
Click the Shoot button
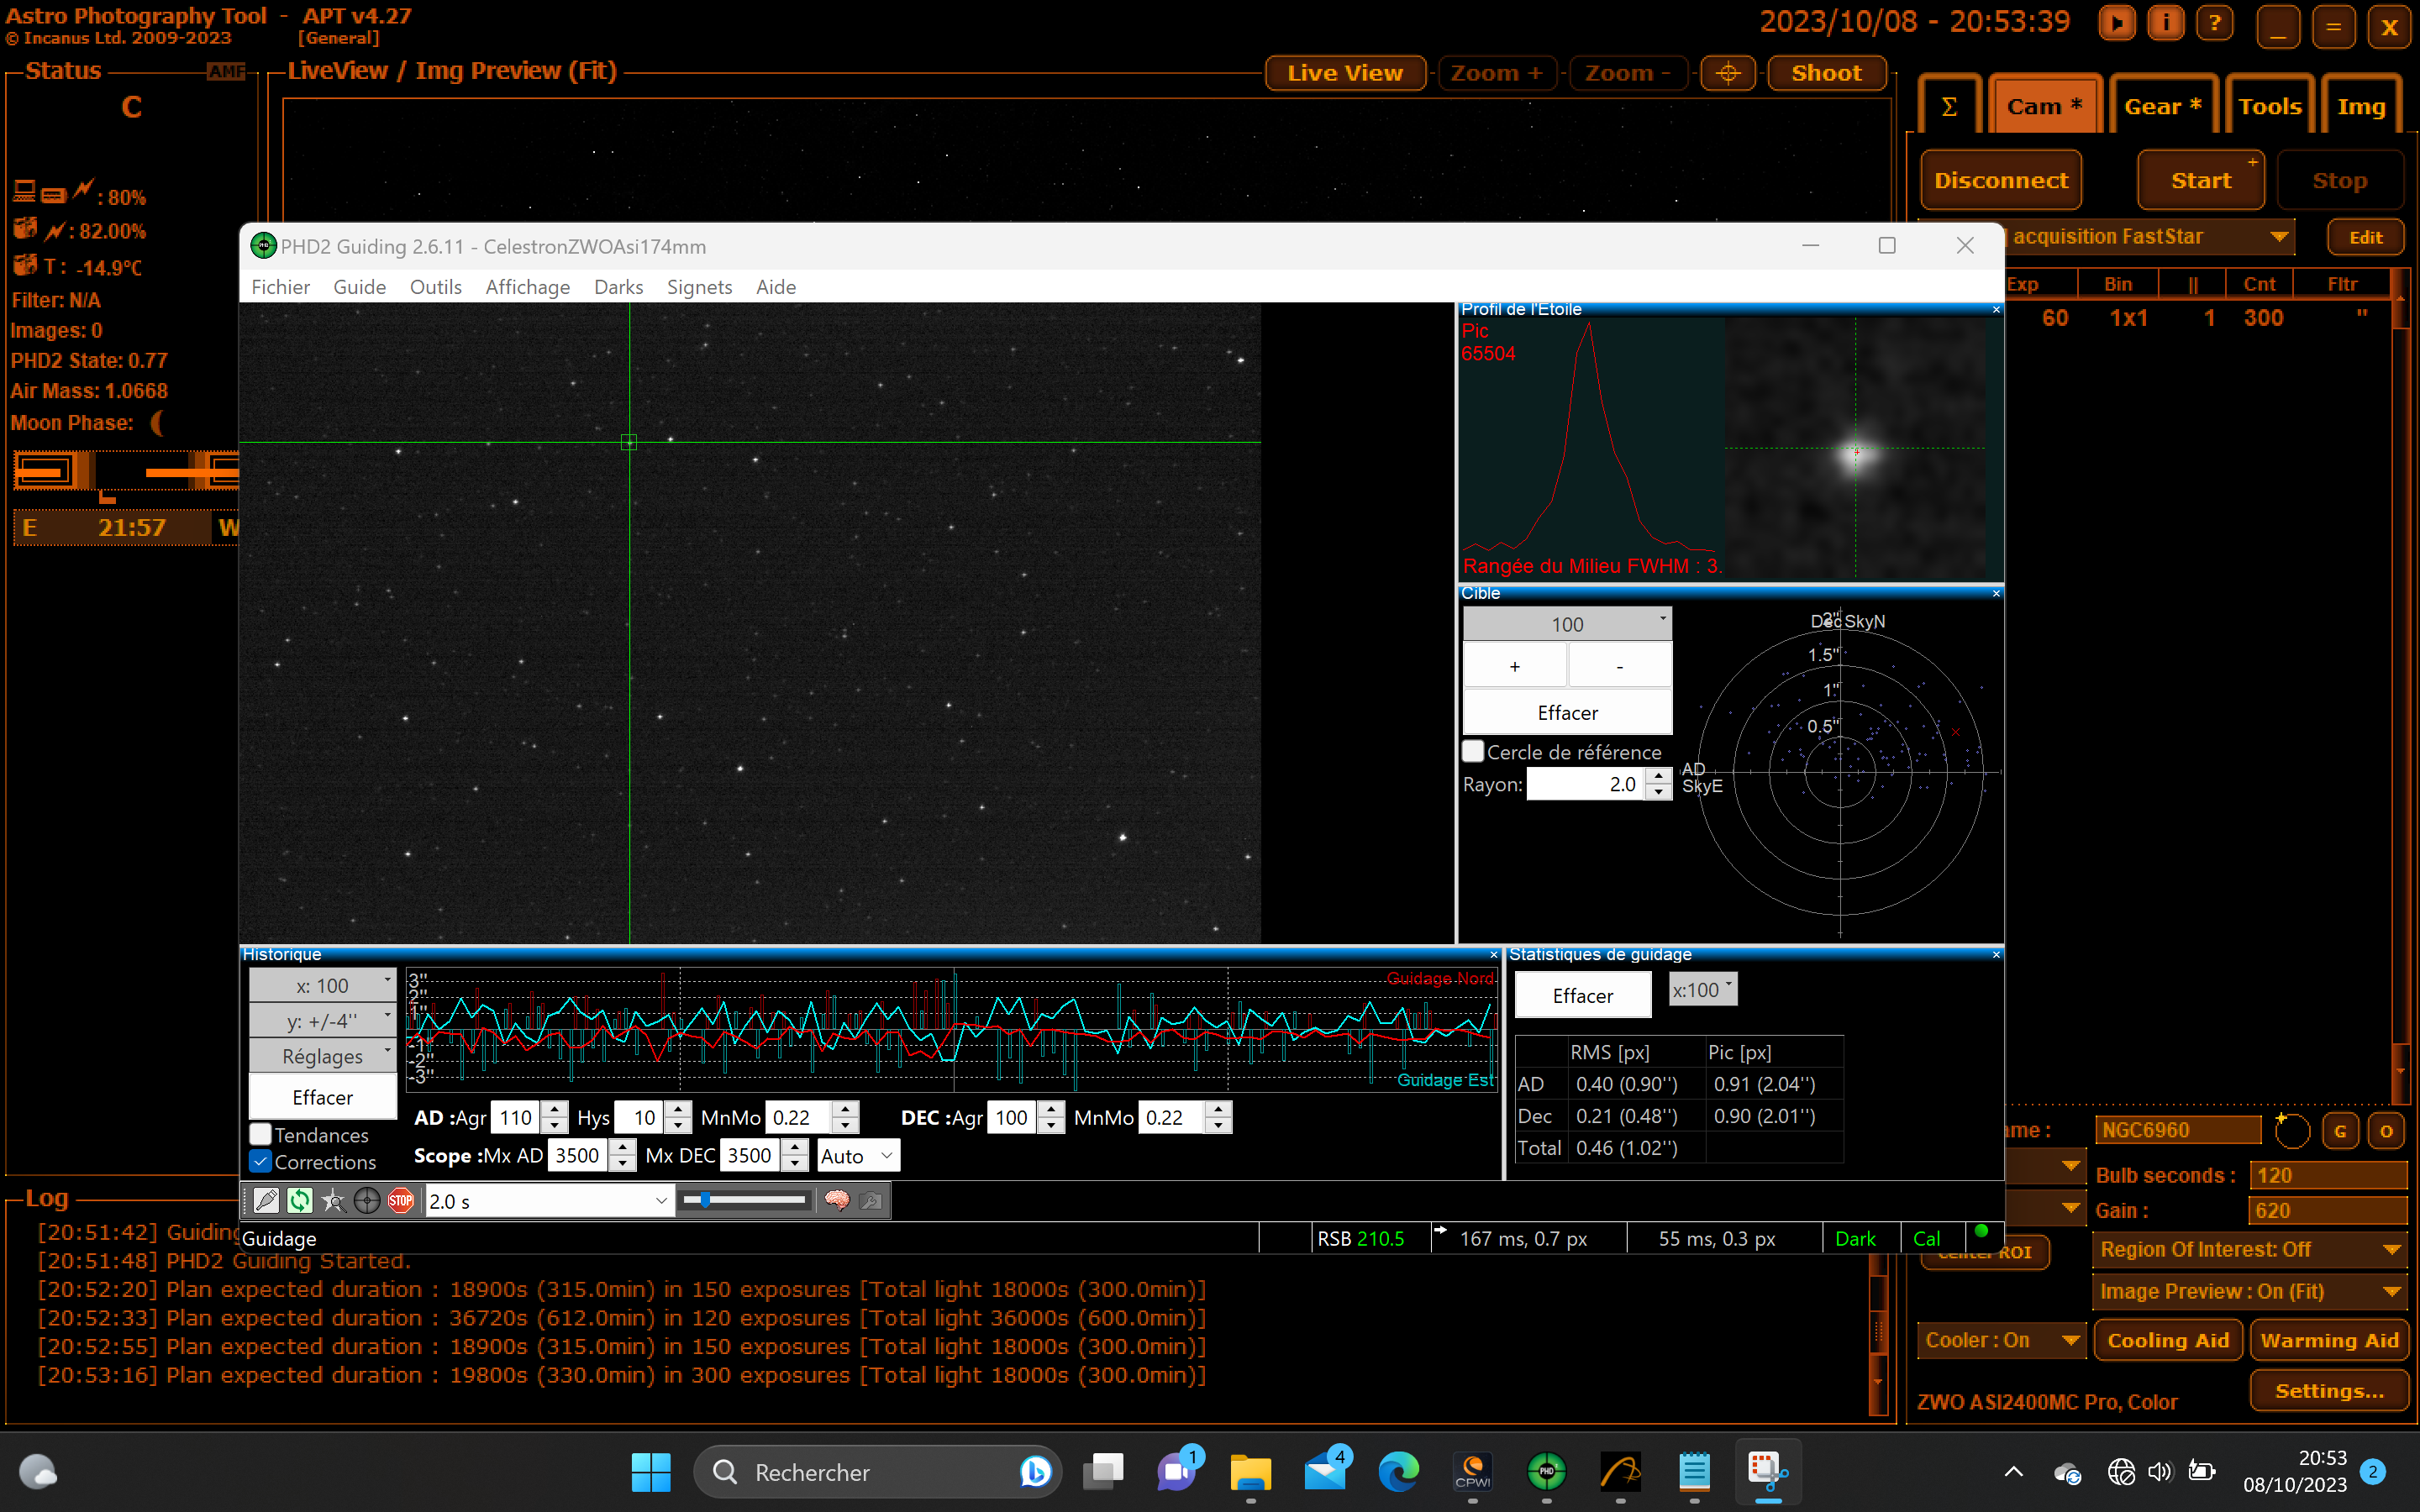(1825, 73)
